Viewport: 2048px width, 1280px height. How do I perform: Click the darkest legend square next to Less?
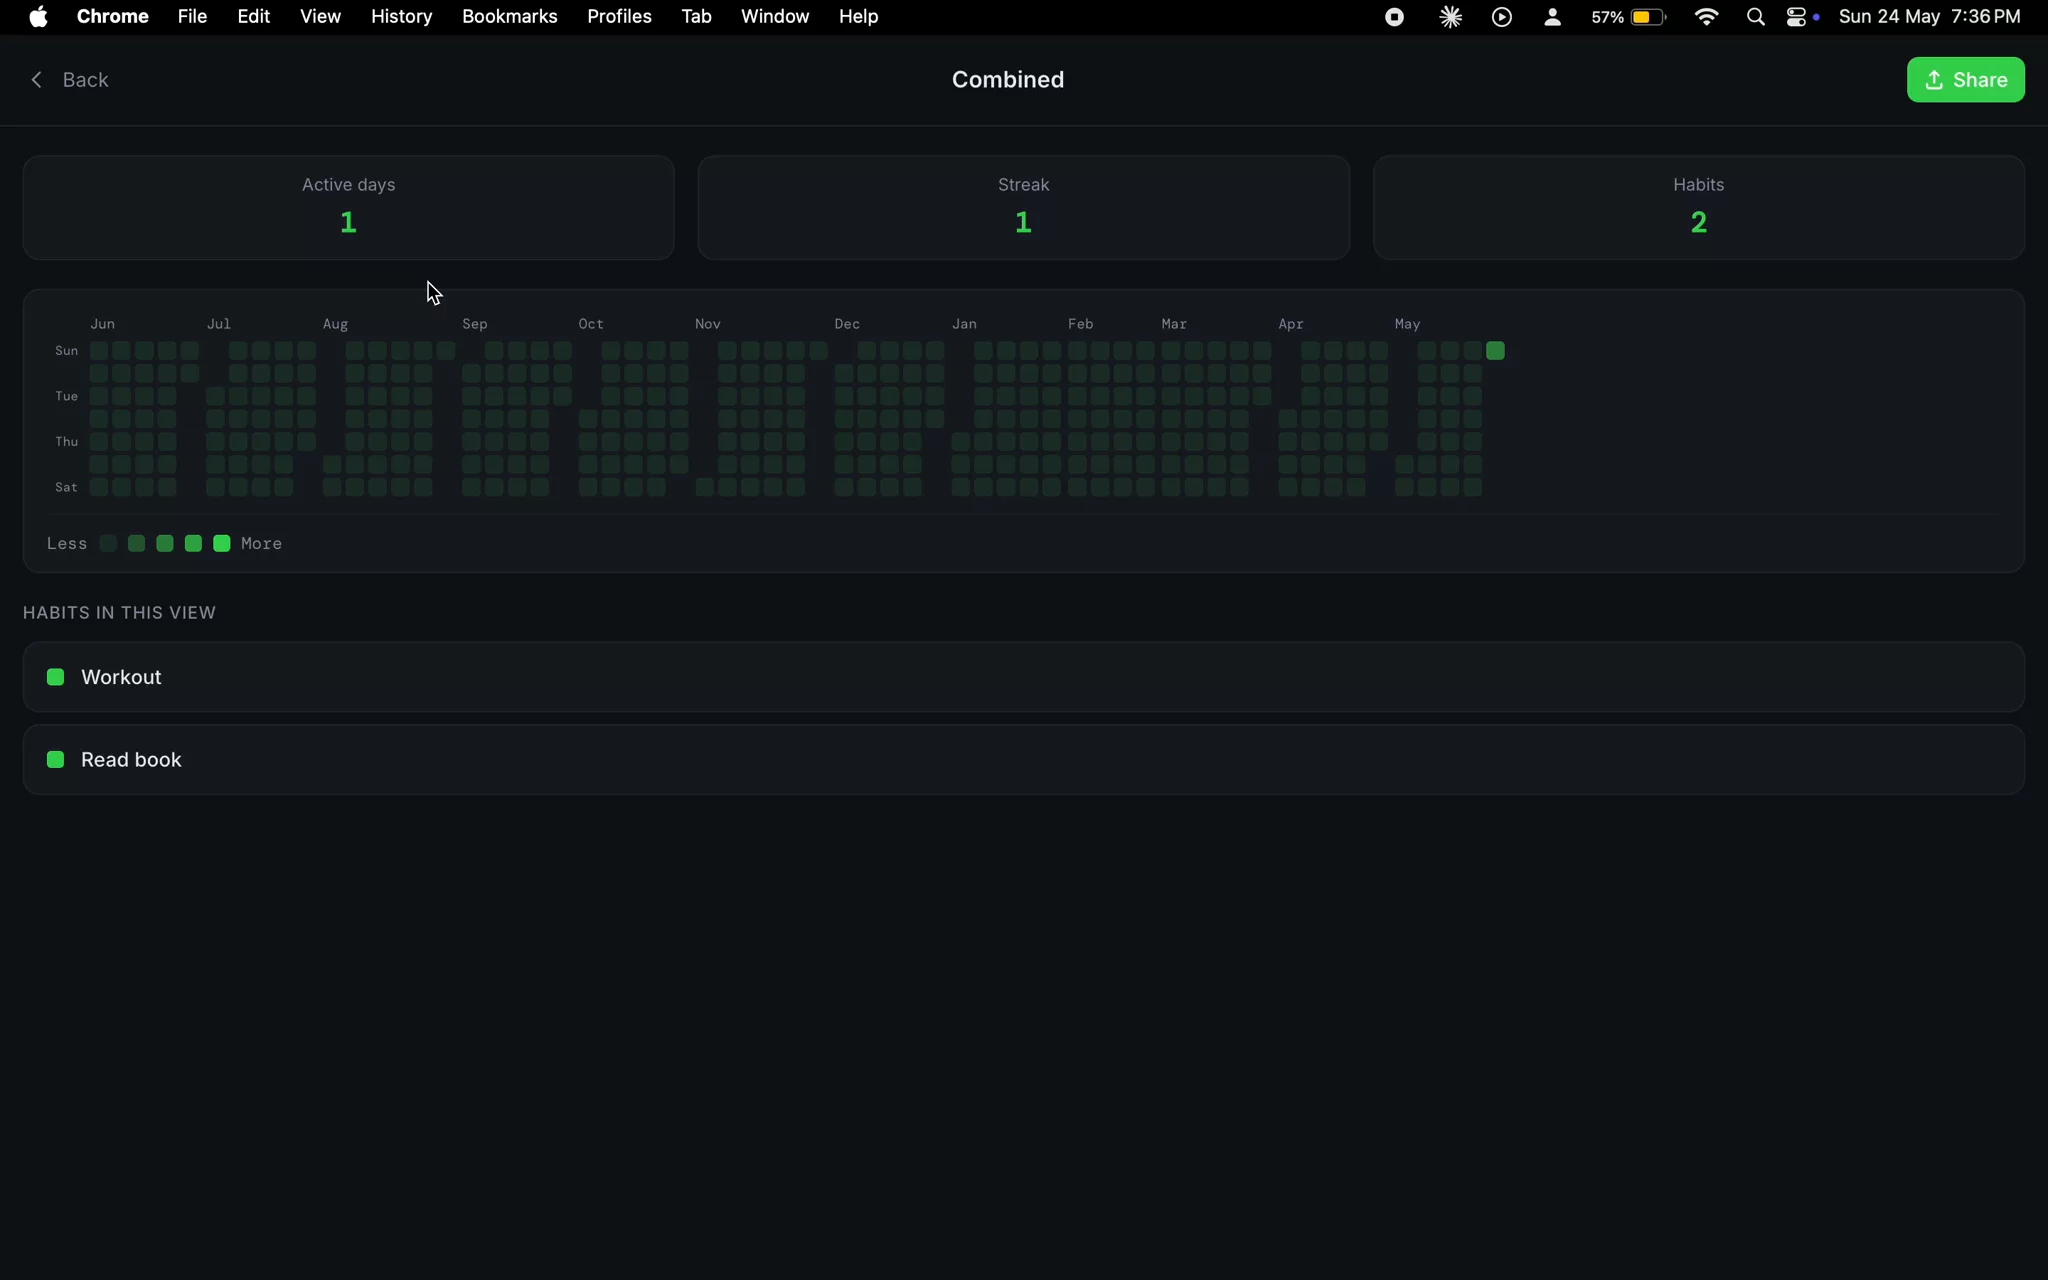point(108,543)
